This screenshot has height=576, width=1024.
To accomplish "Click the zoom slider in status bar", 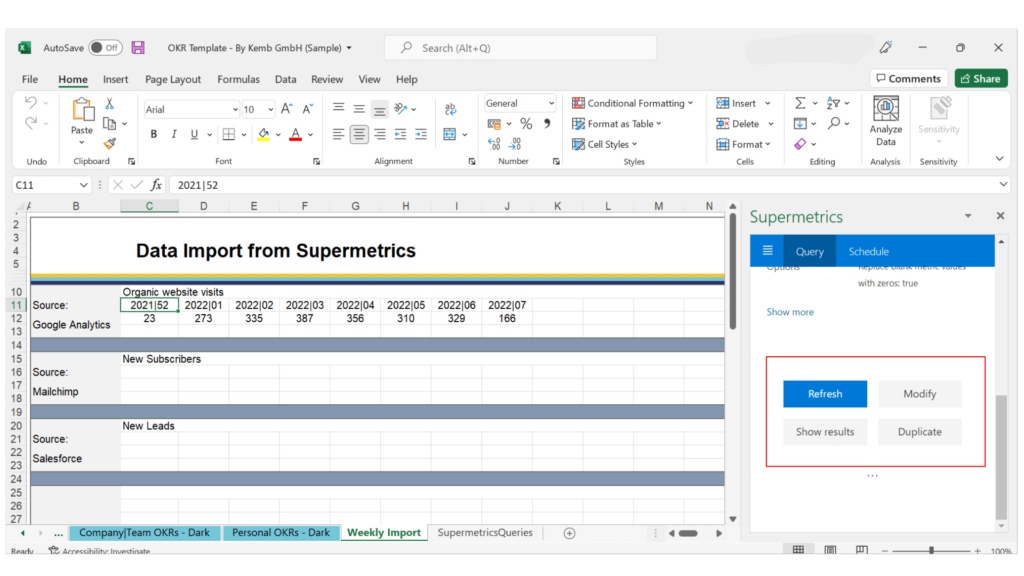I will point(931,551).
